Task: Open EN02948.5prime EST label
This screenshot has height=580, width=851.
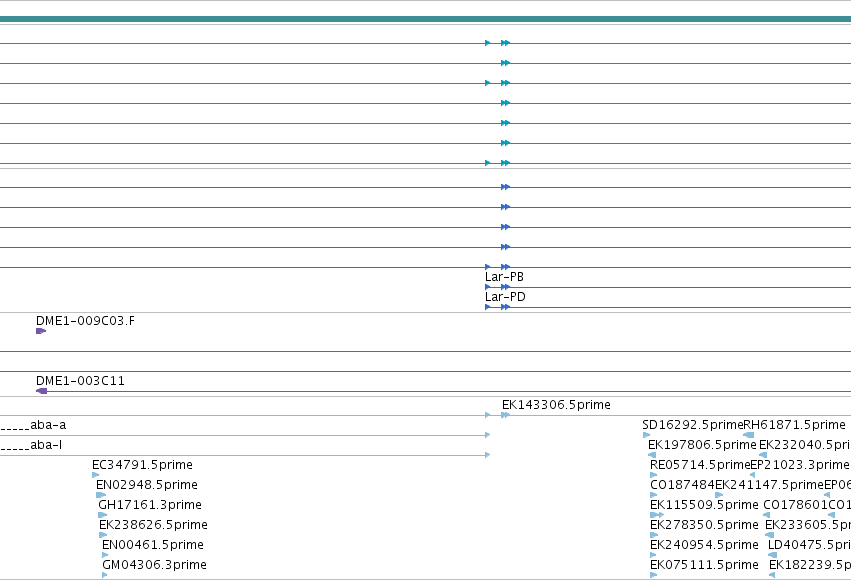Action: tap(147, 485)
